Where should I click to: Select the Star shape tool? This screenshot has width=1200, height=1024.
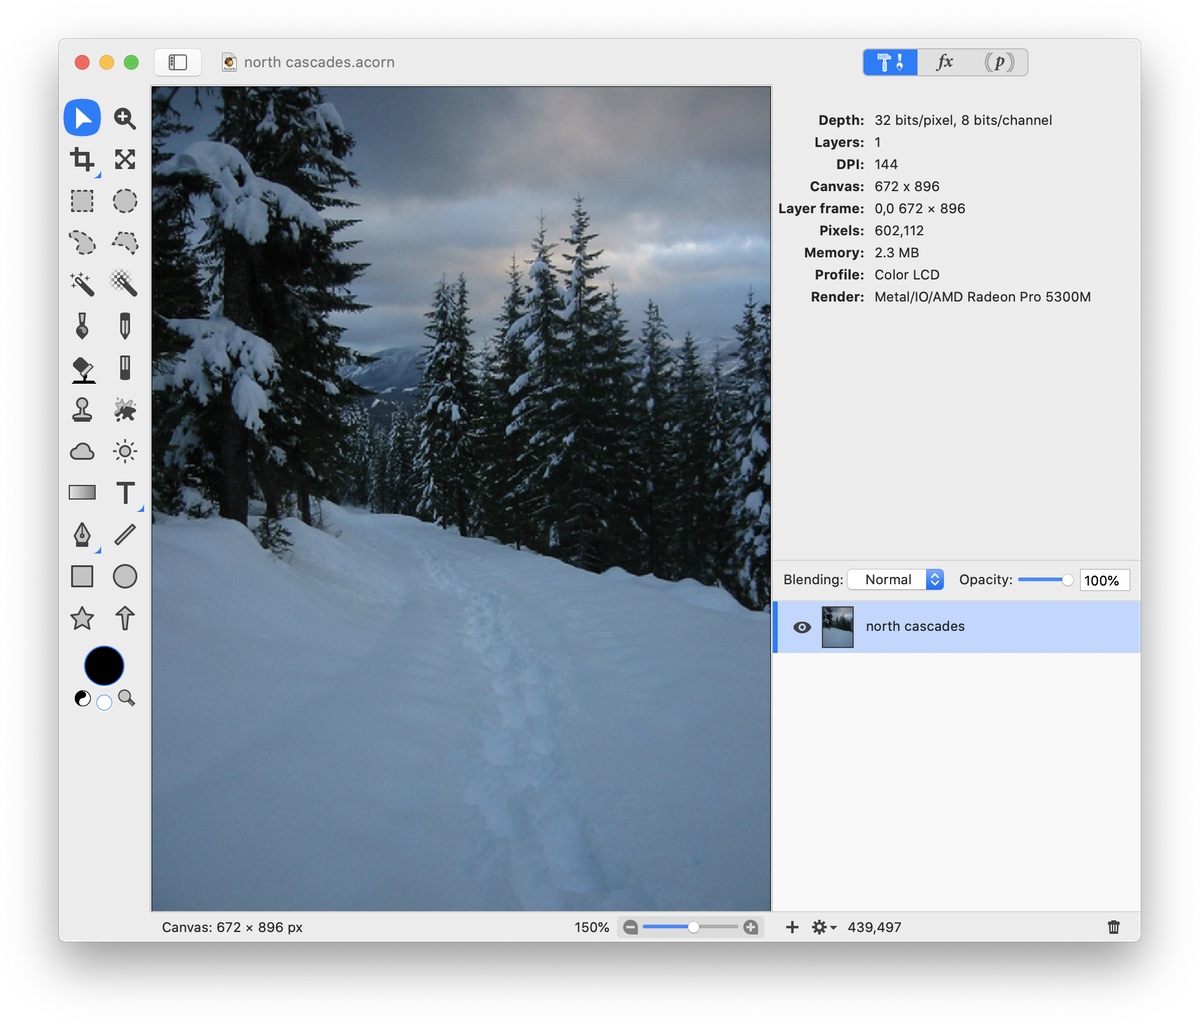(82, 619)
